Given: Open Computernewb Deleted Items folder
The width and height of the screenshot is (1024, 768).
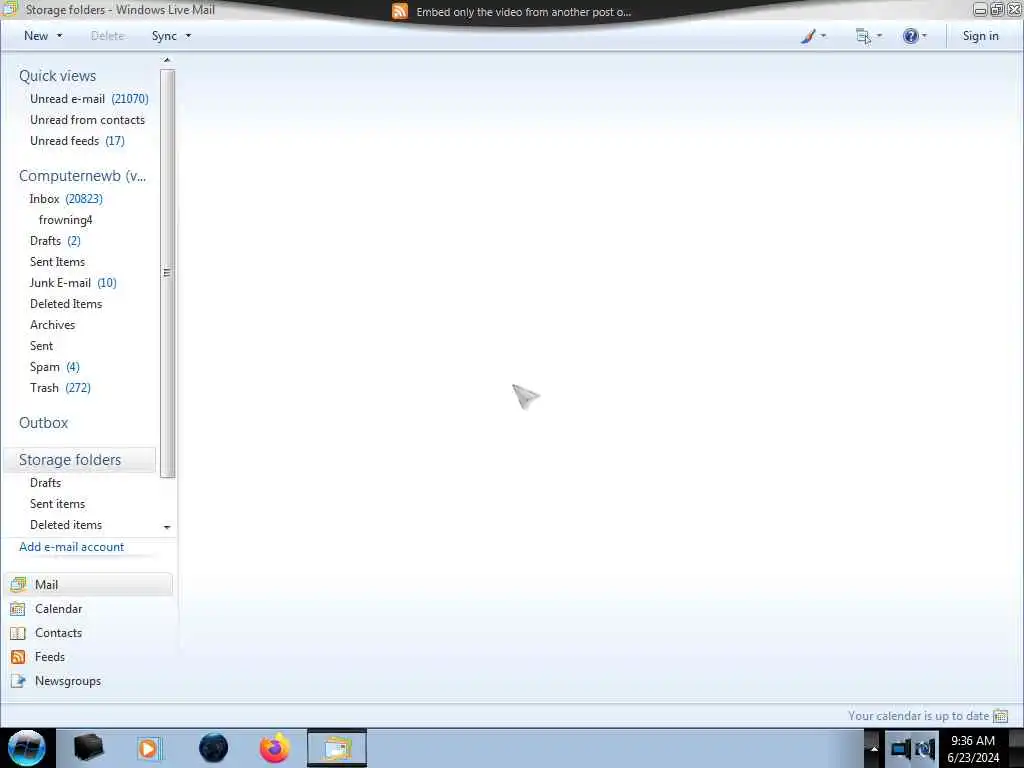Looking at the screenshot, I should click(x=66, y=304).
